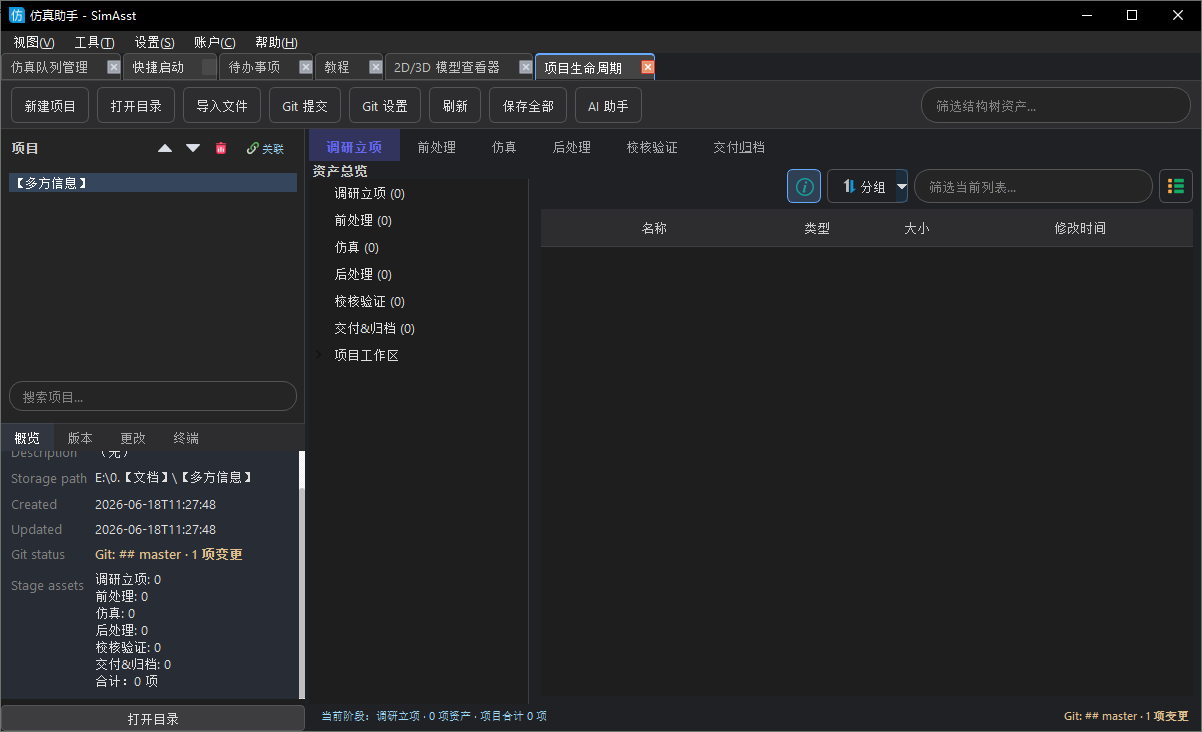Open the 账户(C) menu
The width and height of the screenshot is (1202, 732).
[x=215, y=42]
